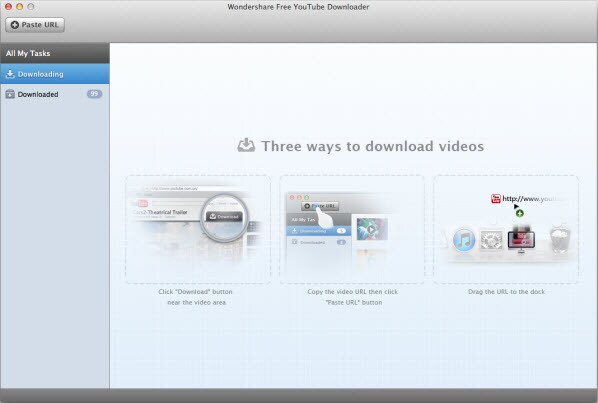
Task: Click the All My Tasks header
Action: [x=55, y=53]
